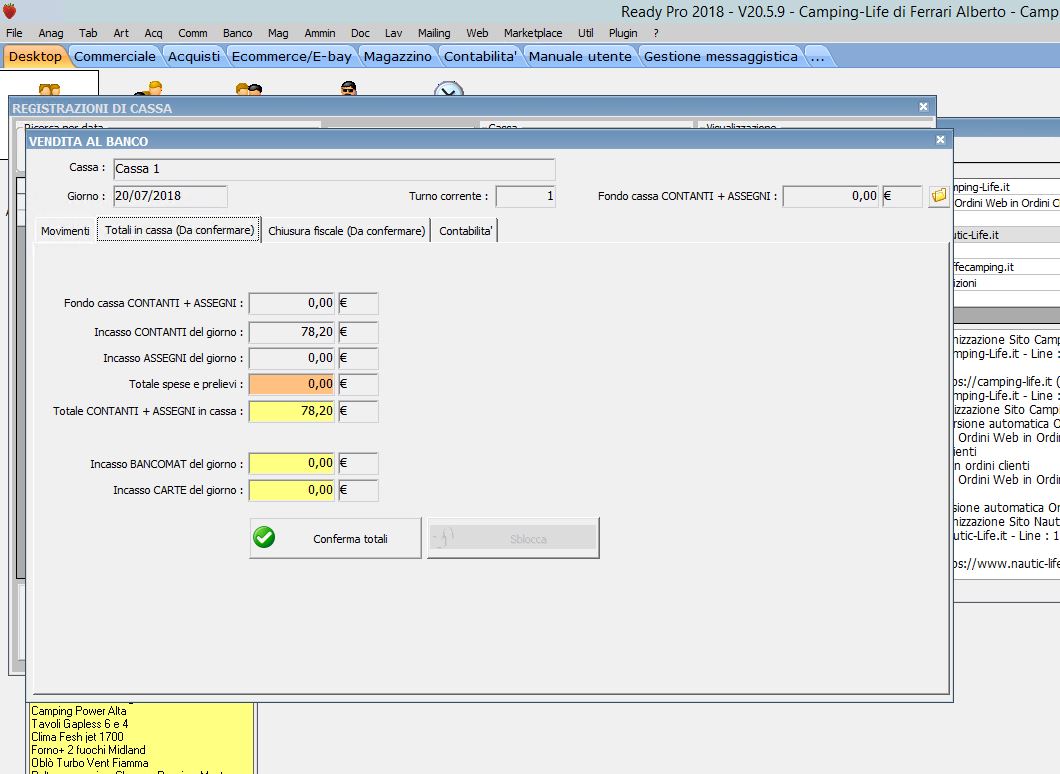The height and width of the screenshot is (774, 1060).
Task: Select the 'Oblò Turbo Vent Fiamma' note line
Action: (x=90, y=763)
